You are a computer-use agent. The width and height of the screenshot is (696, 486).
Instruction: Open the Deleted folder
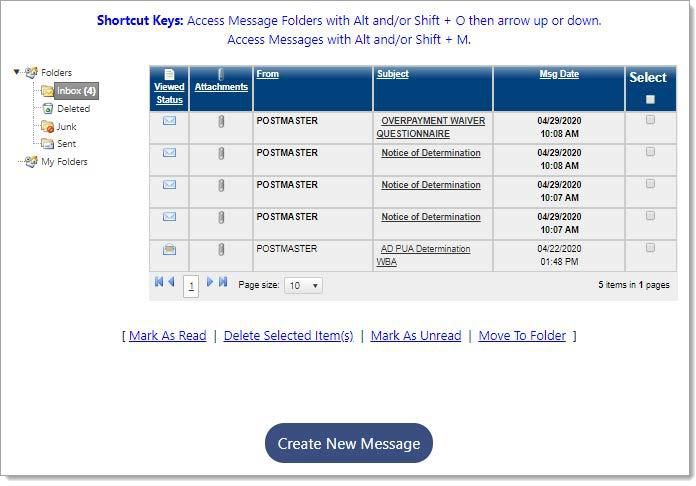tap(73, 109)
